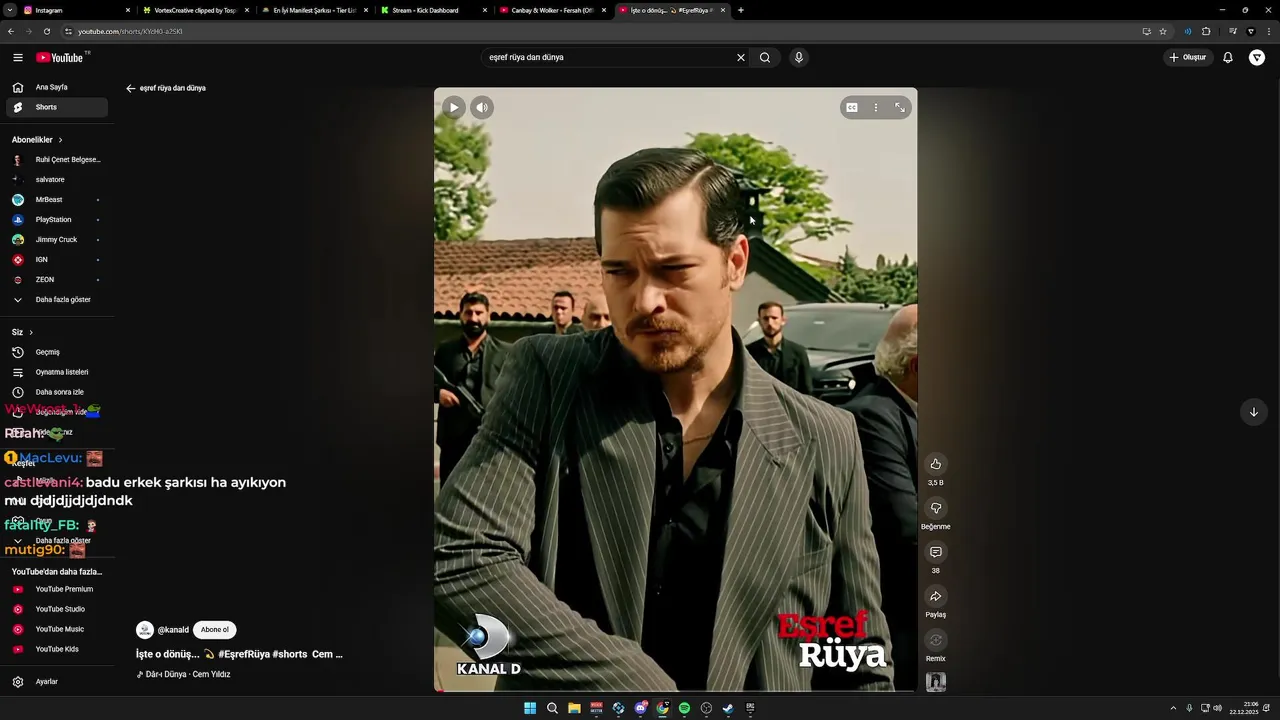This screenshot has width=1280, height=720.
Task: Open the YouTube hamburger guide menu
Action: click(x=18, y=57)
